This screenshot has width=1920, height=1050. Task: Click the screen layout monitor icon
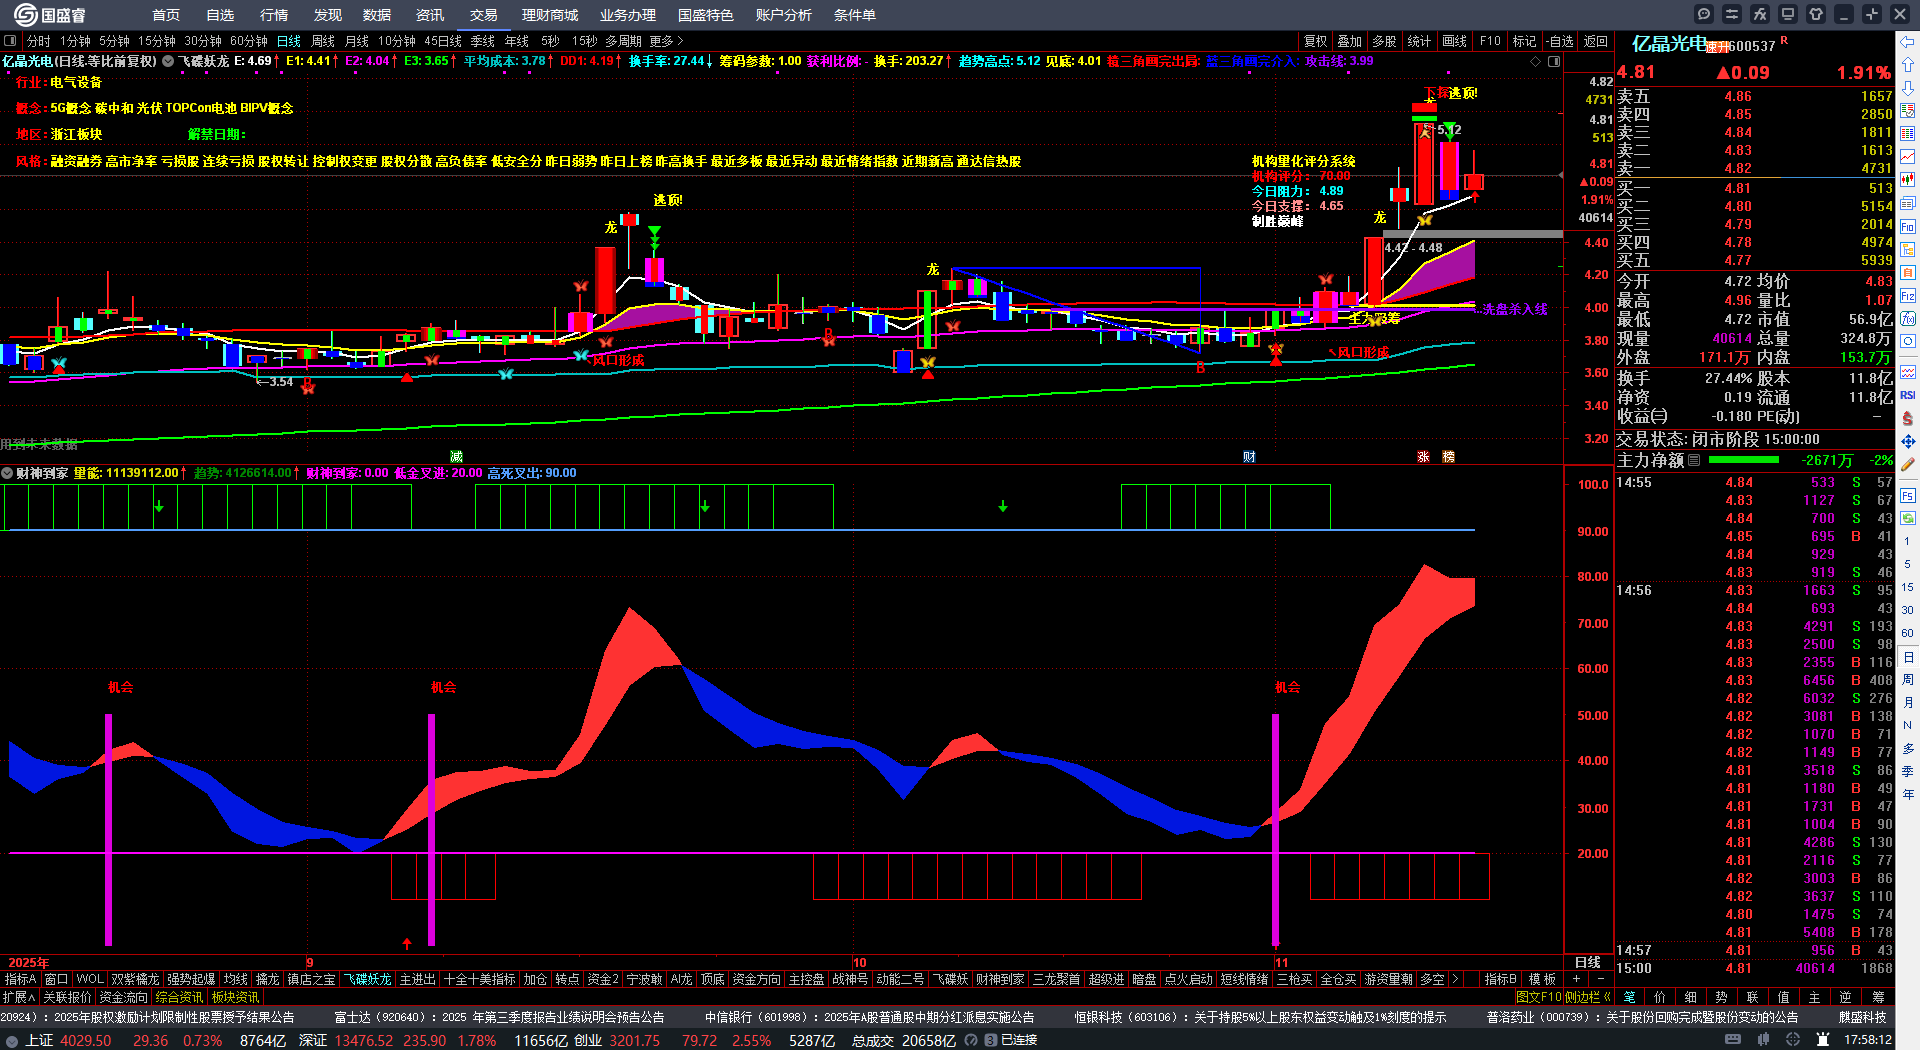click(x=1788, y=14)
